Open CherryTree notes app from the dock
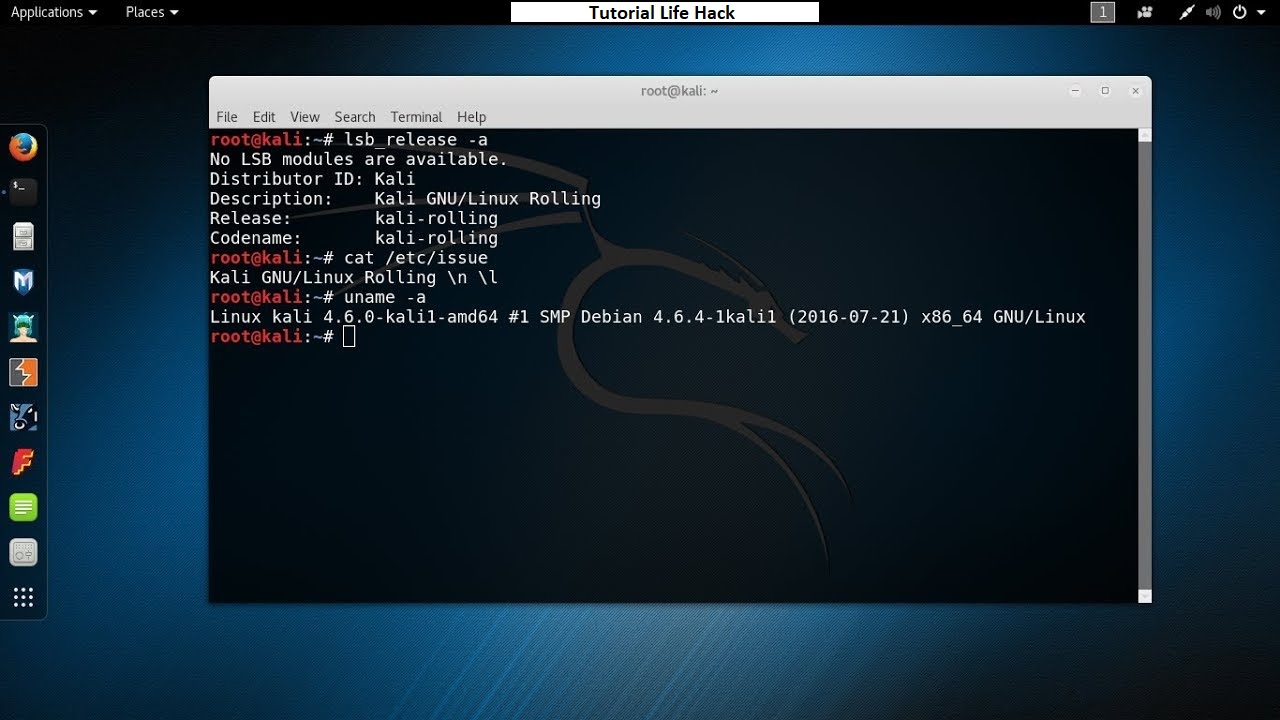The height and width of the screenshot is (720, 1280). (24, 507)
